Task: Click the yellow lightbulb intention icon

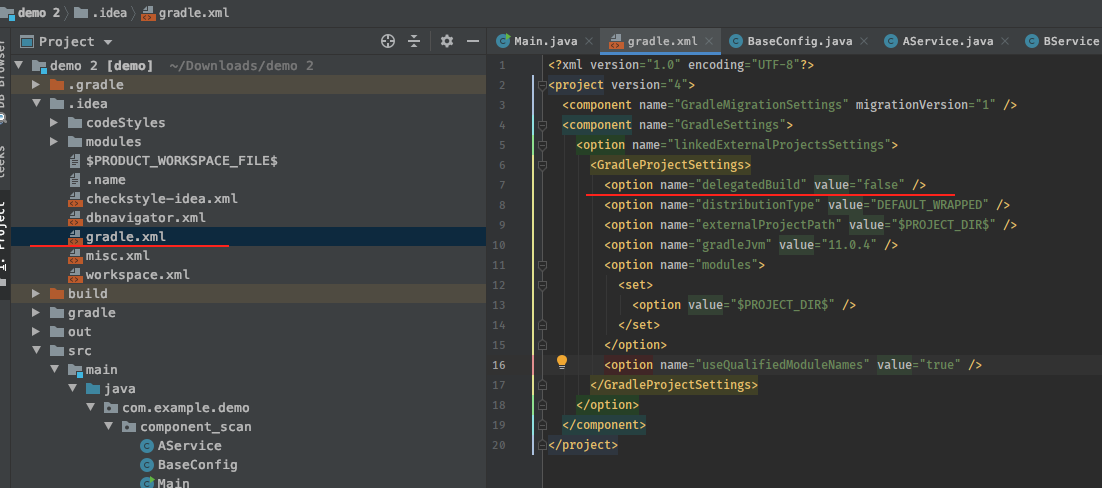Action: click(562, 362)
